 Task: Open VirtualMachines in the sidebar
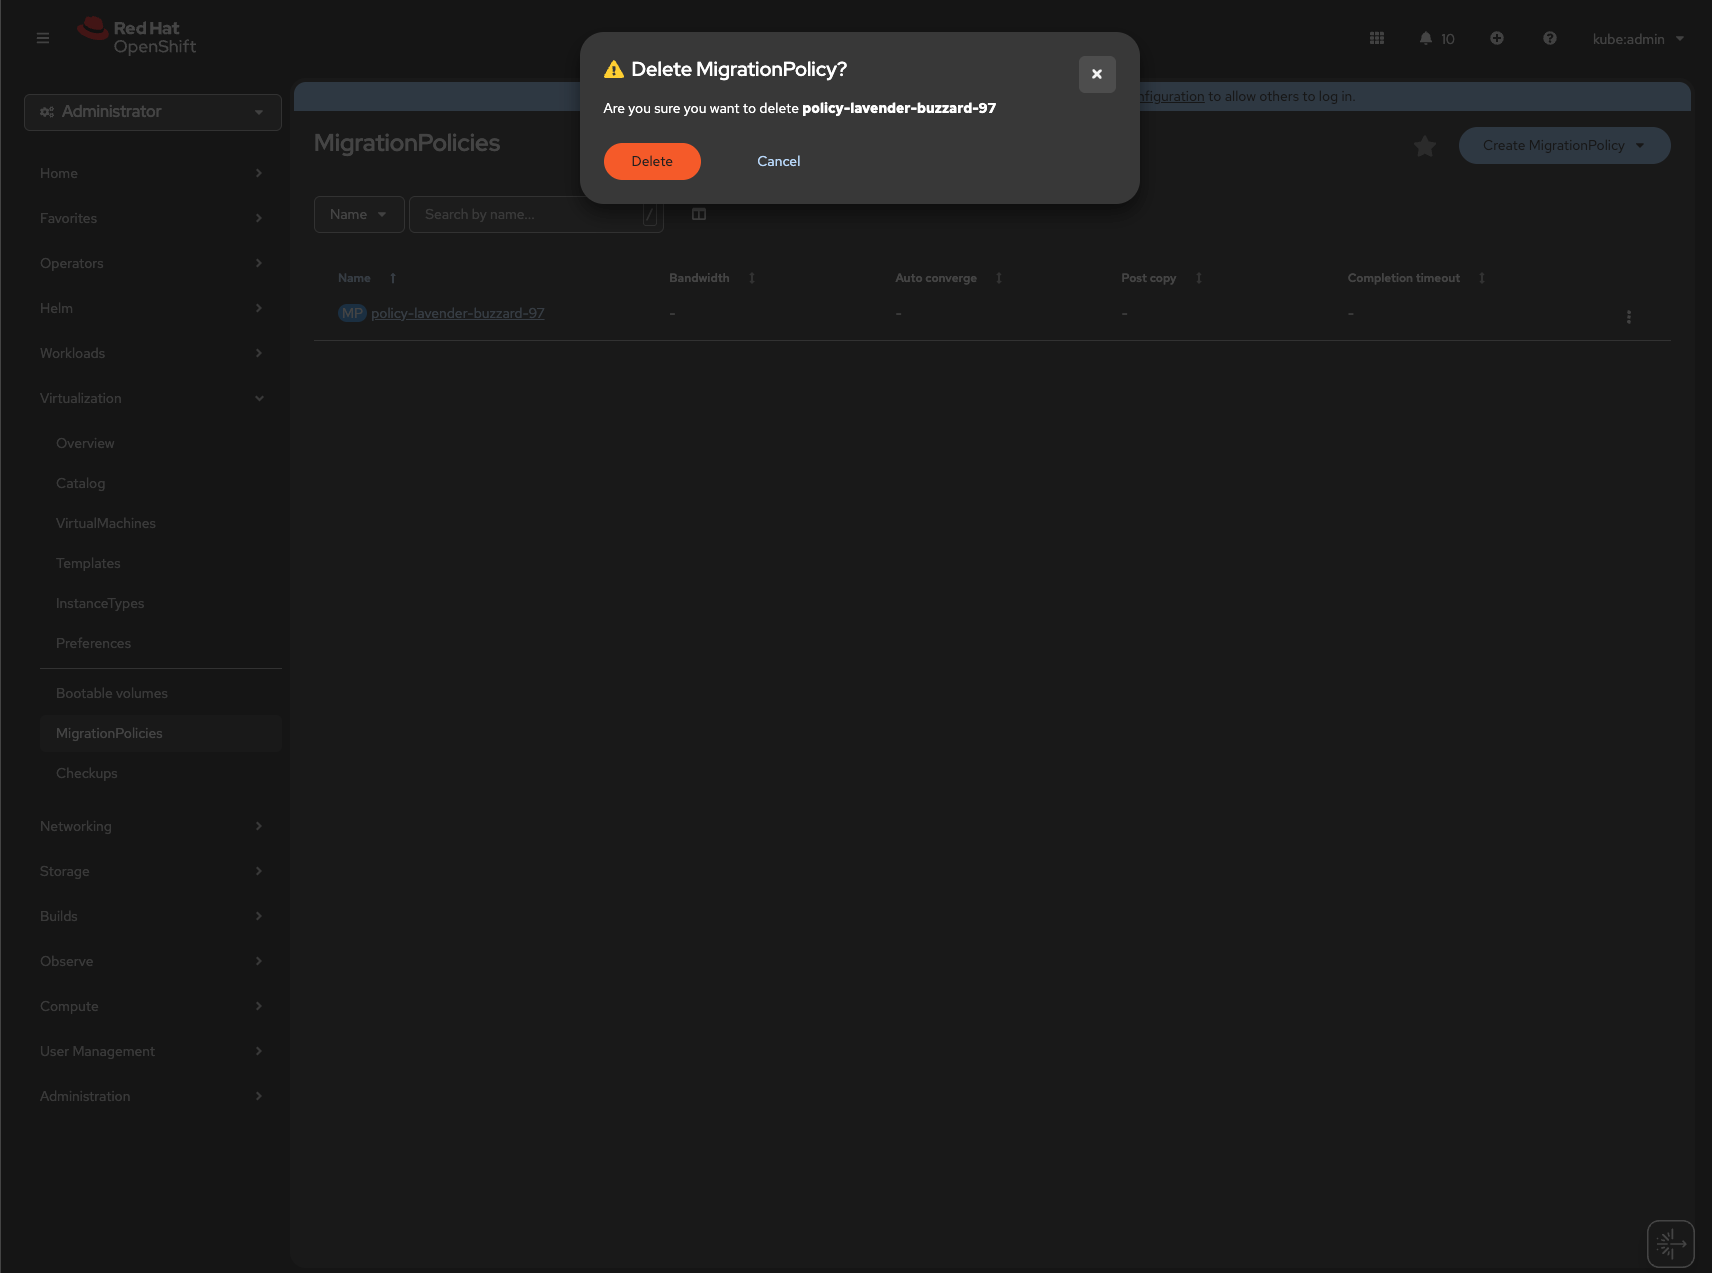(106, 523)
